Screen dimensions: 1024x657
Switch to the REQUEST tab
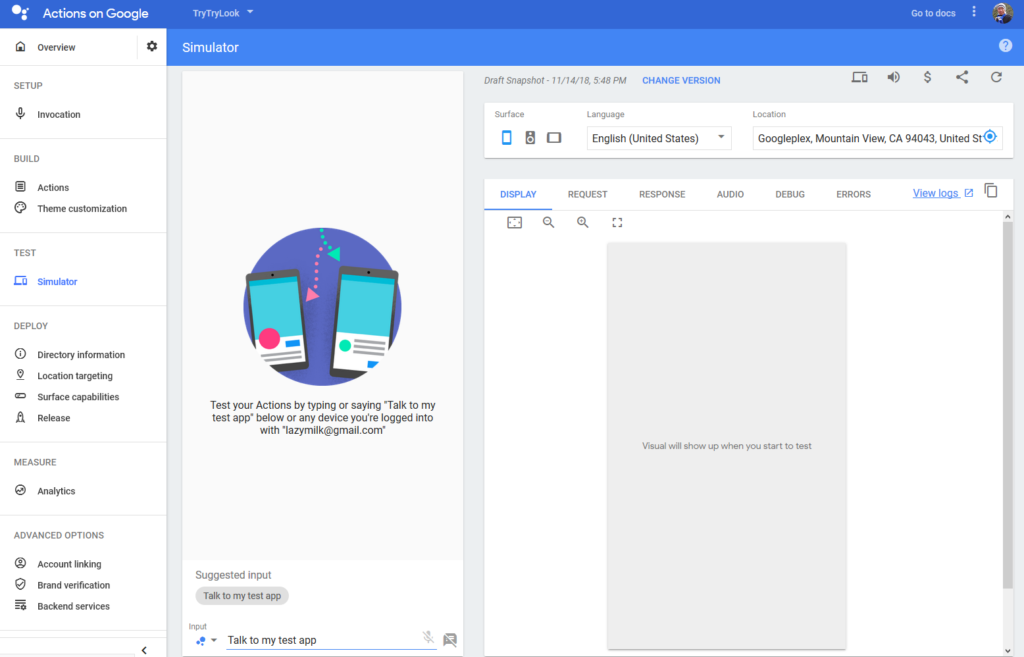tap(587, 194)
